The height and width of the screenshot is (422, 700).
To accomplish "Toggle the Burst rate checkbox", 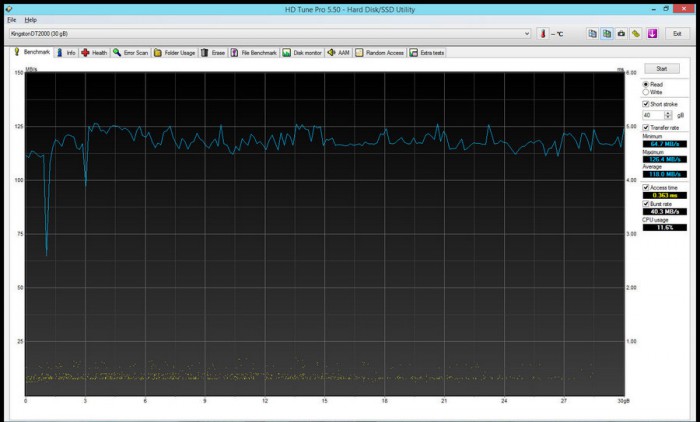I will tap(646, 204).
